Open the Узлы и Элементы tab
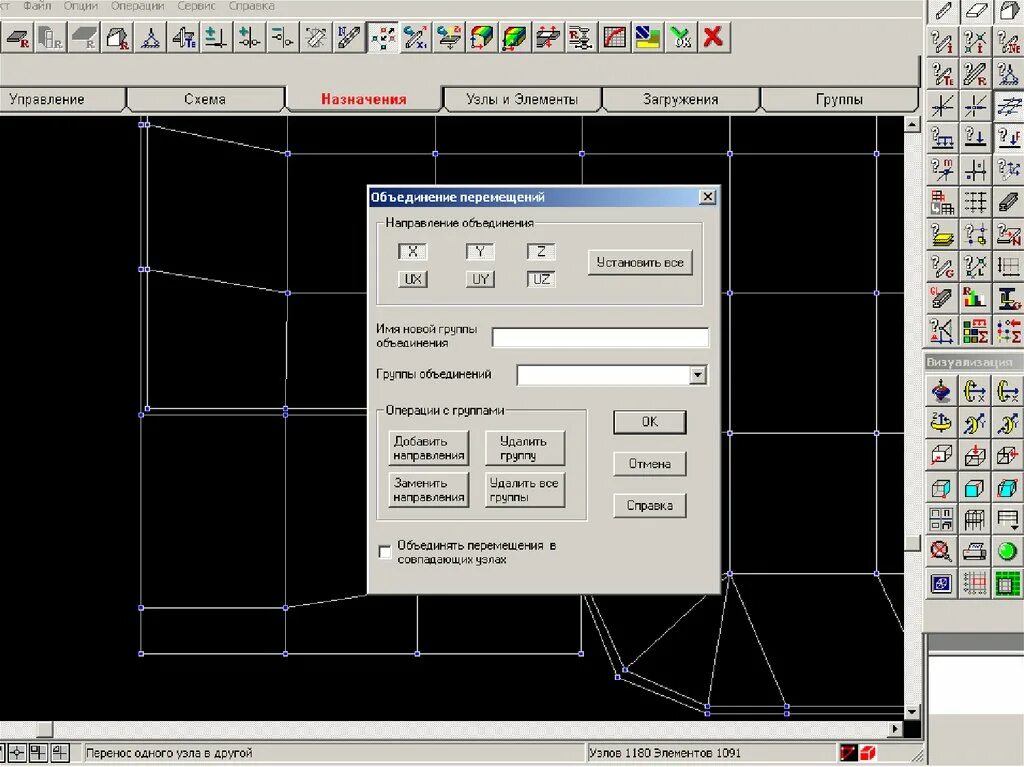Screen dimensions: 1024x767 (522, 99)
